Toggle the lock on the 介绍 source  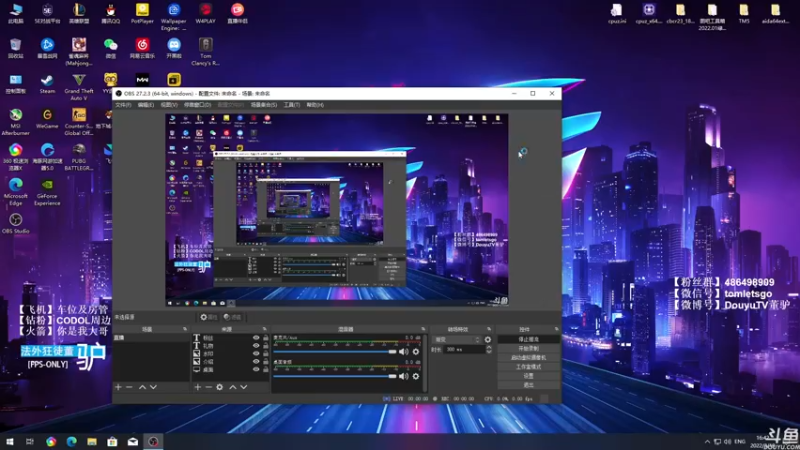click(x=265, y=362)
